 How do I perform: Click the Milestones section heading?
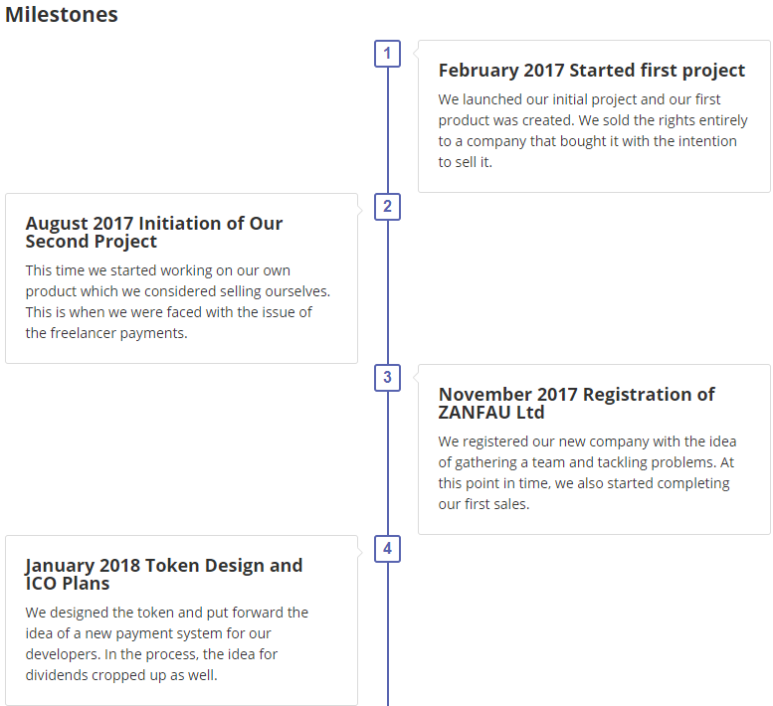tap(62, 14)
